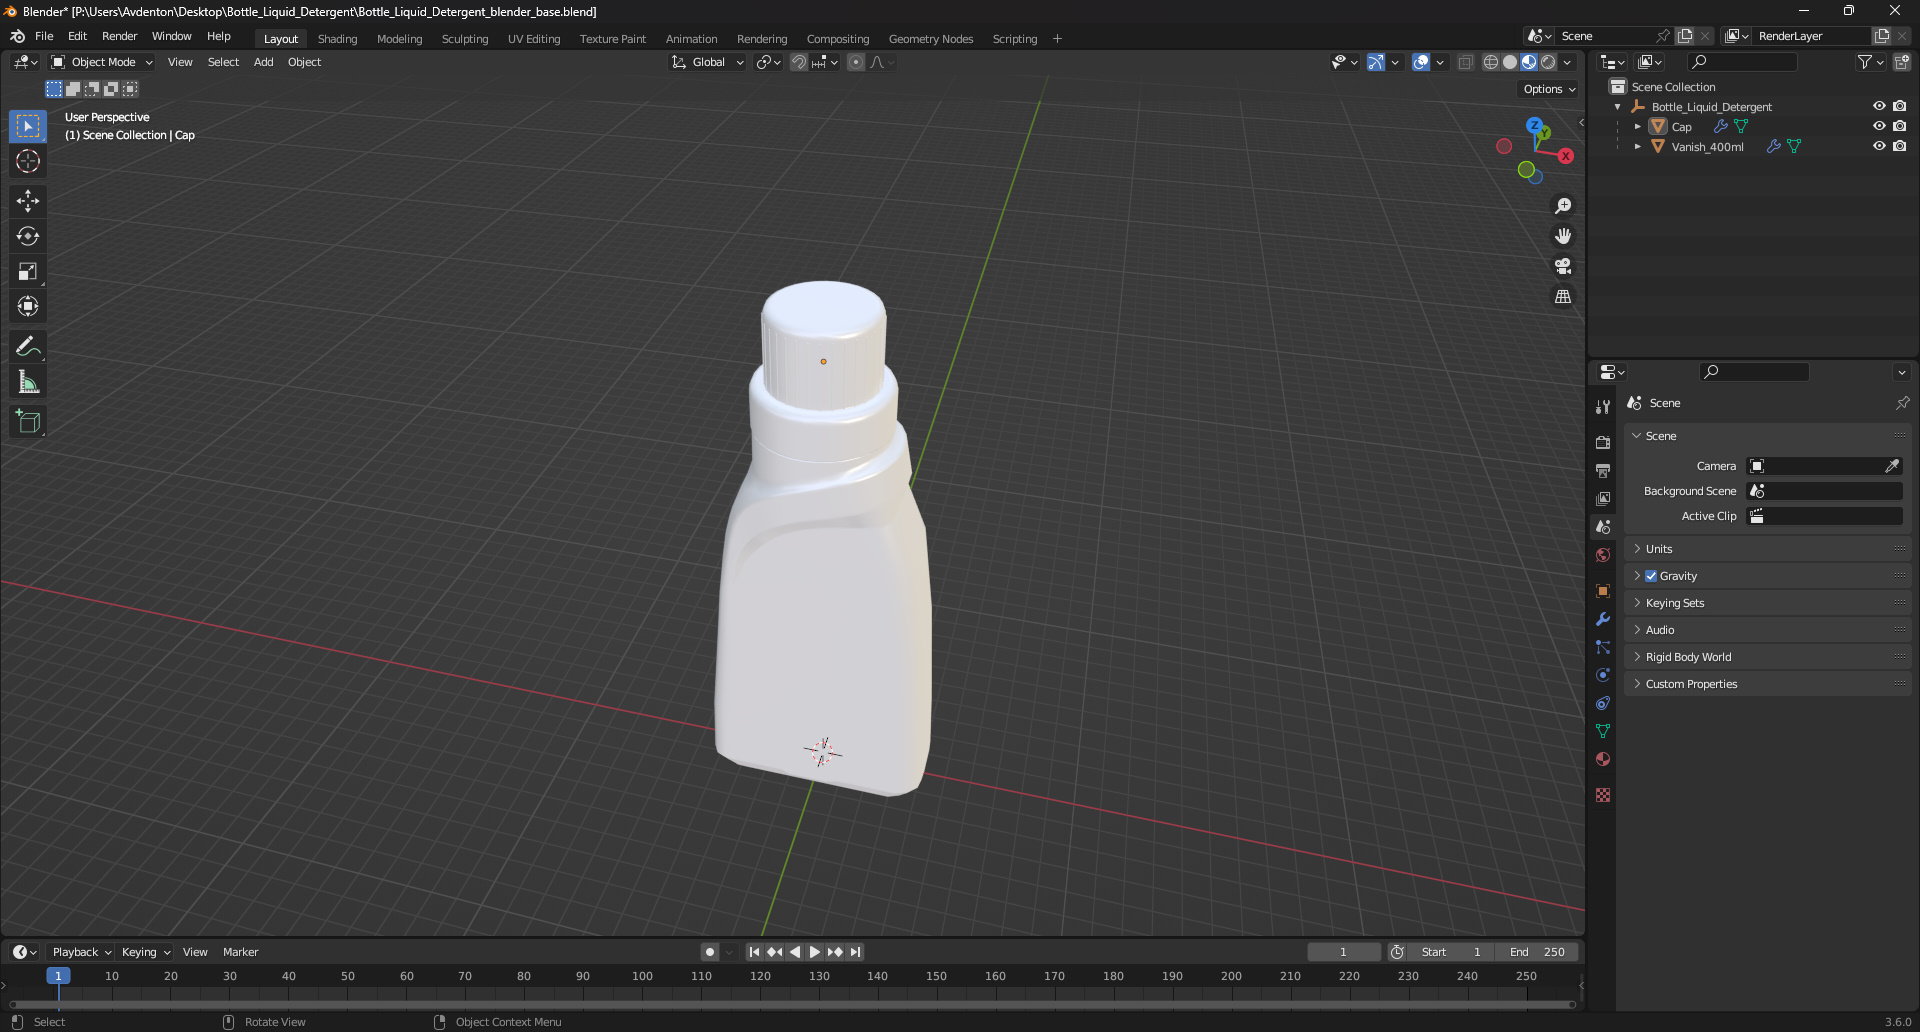This screenshot has height=1032, width=1920.
Task: Hide Cap object in viewport
Action: 1879,126
